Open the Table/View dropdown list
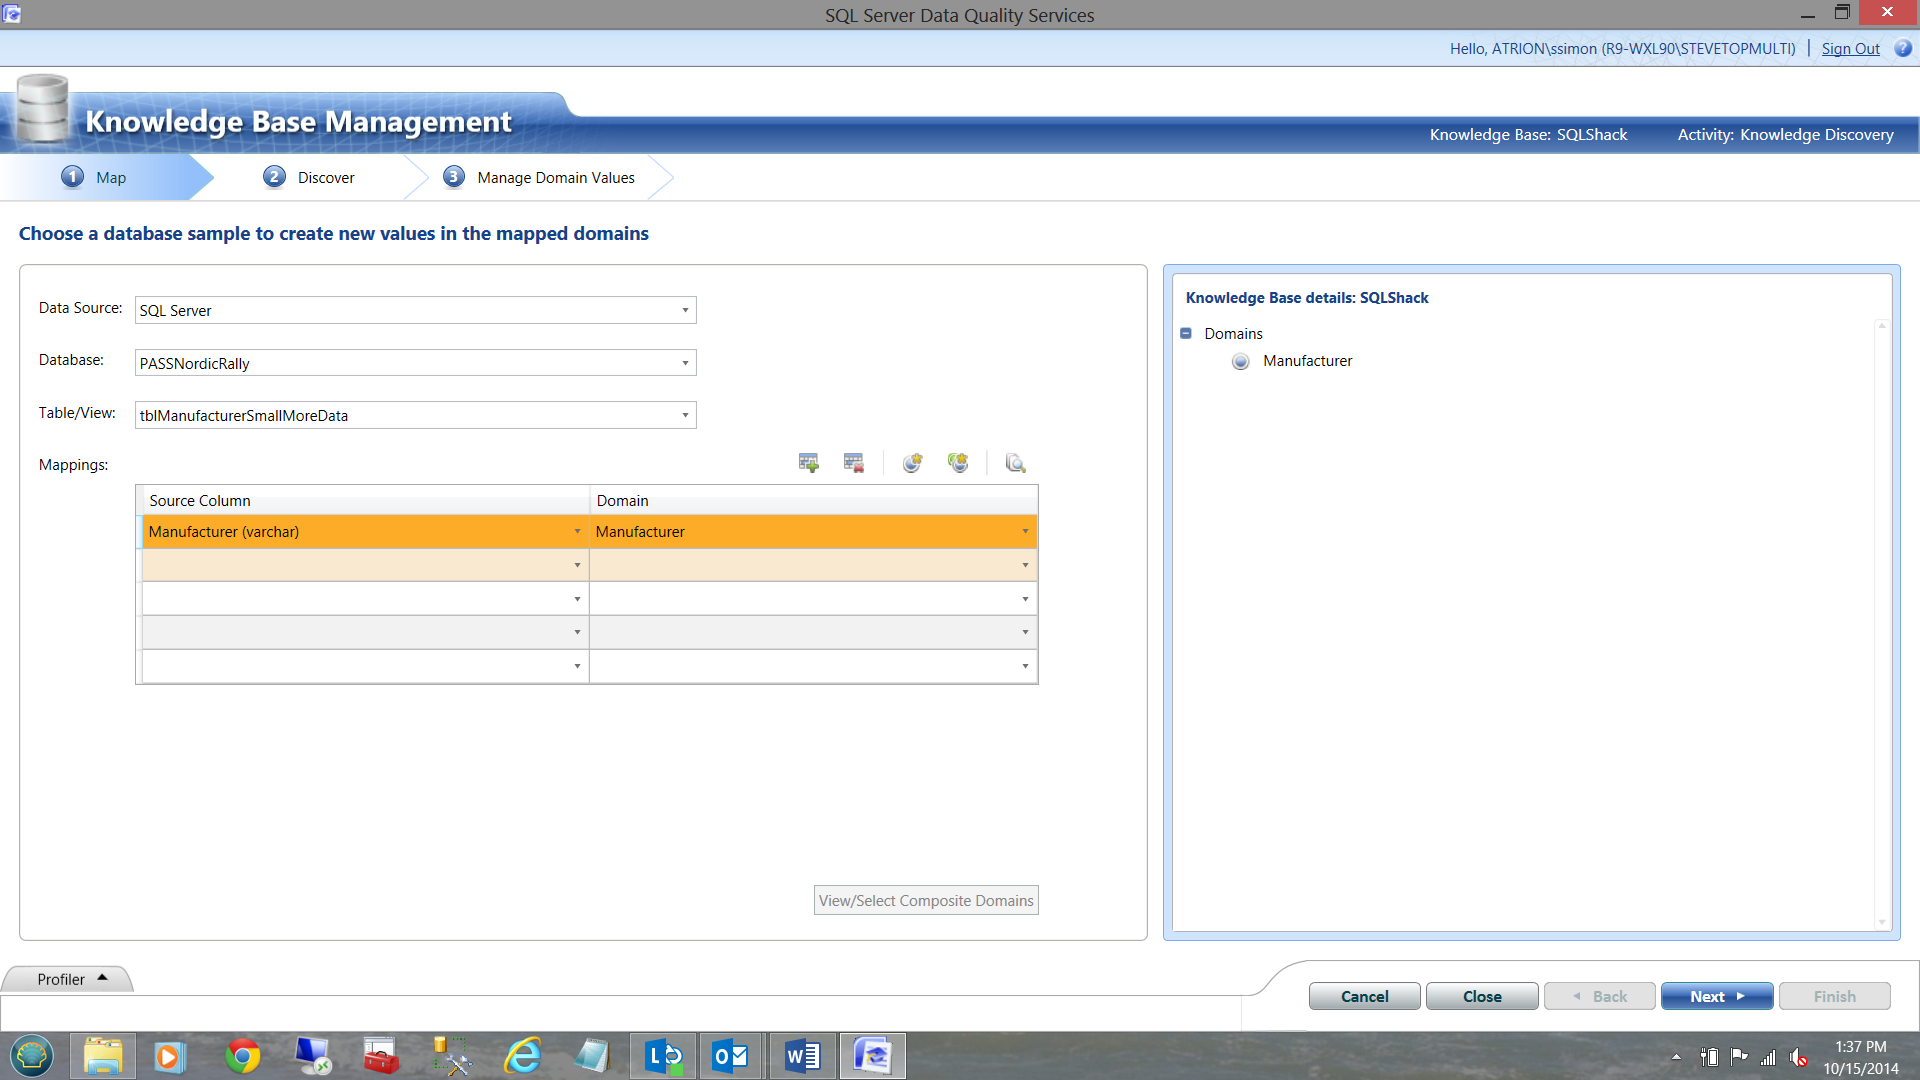Viewport: 1920px width, 1080px height. 685,415
